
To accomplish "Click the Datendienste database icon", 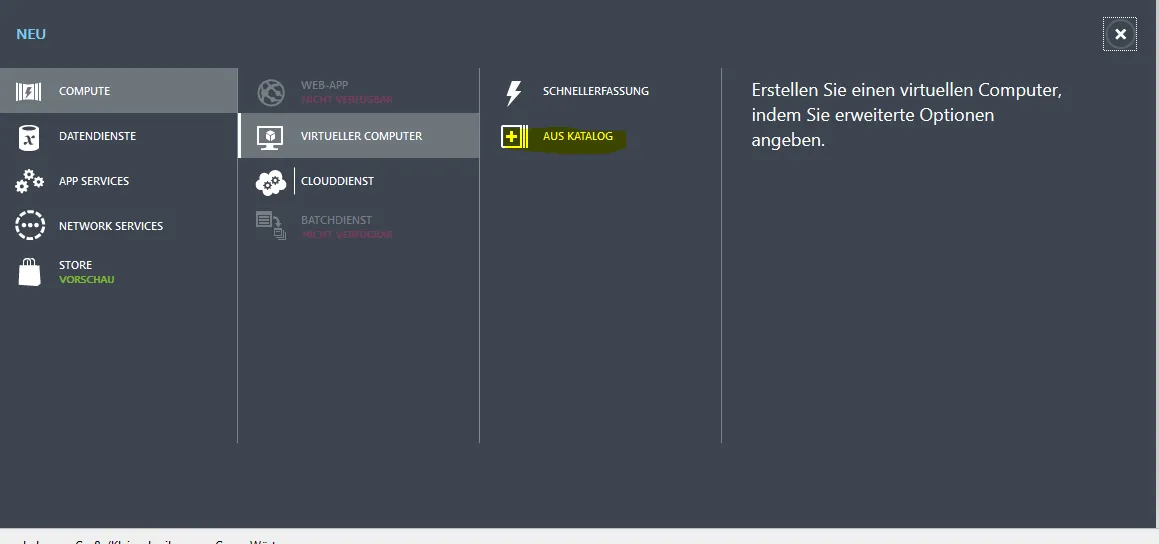I will point(29,137).
